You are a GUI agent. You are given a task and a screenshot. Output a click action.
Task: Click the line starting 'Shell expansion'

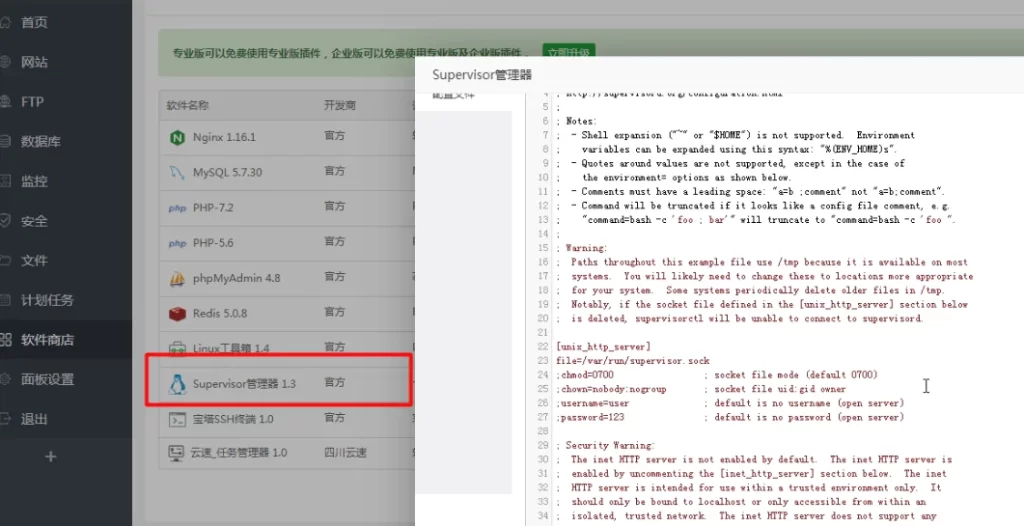pyautogui.click(x=735, y=135)
